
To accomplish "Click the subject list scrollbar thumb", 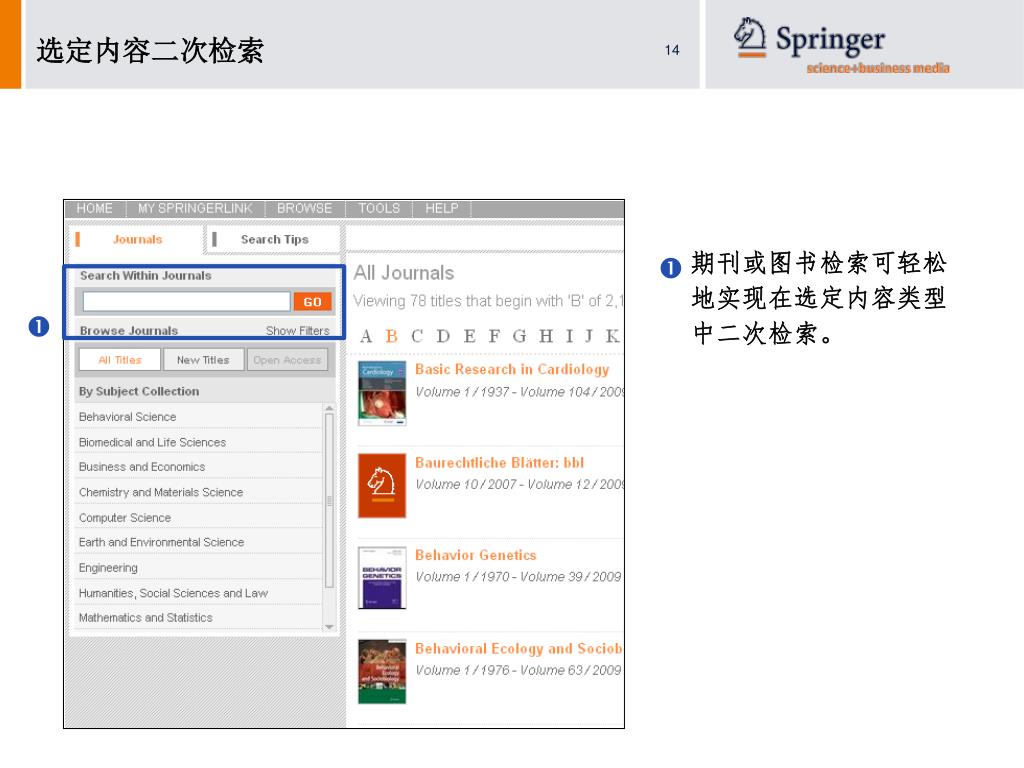I will [x=329, y=502].
